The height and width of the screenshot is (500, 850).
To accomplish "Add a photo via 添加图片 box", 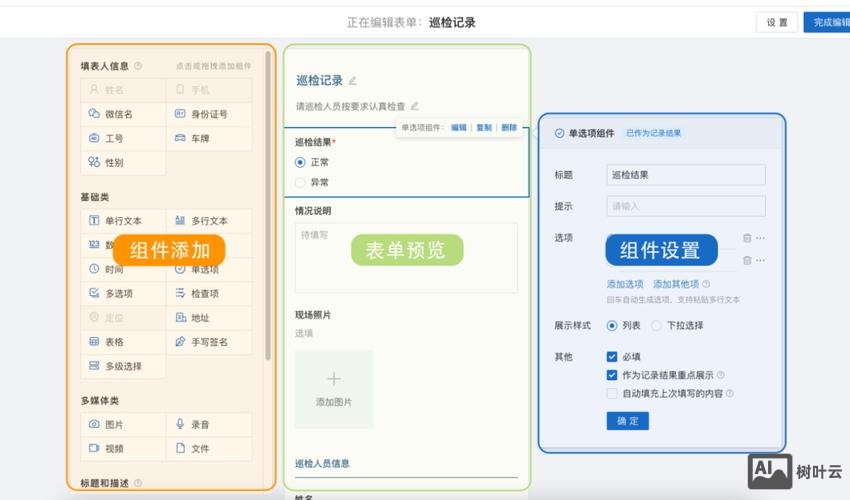I will (x=334, y=389).
